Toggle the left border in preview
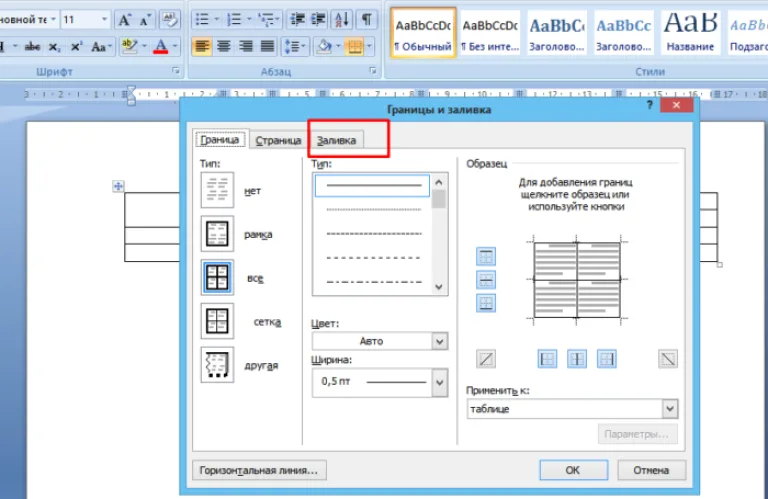 [x=547, y=359]
